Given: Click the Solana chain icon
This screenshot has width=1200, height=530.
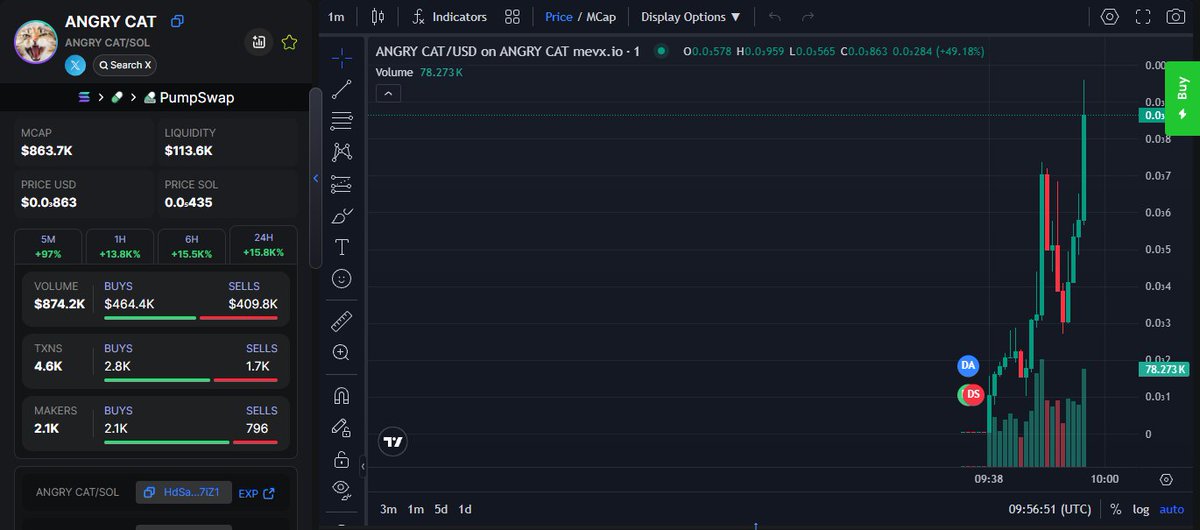Looking at the screenshot, I should (x=84, y=97).
